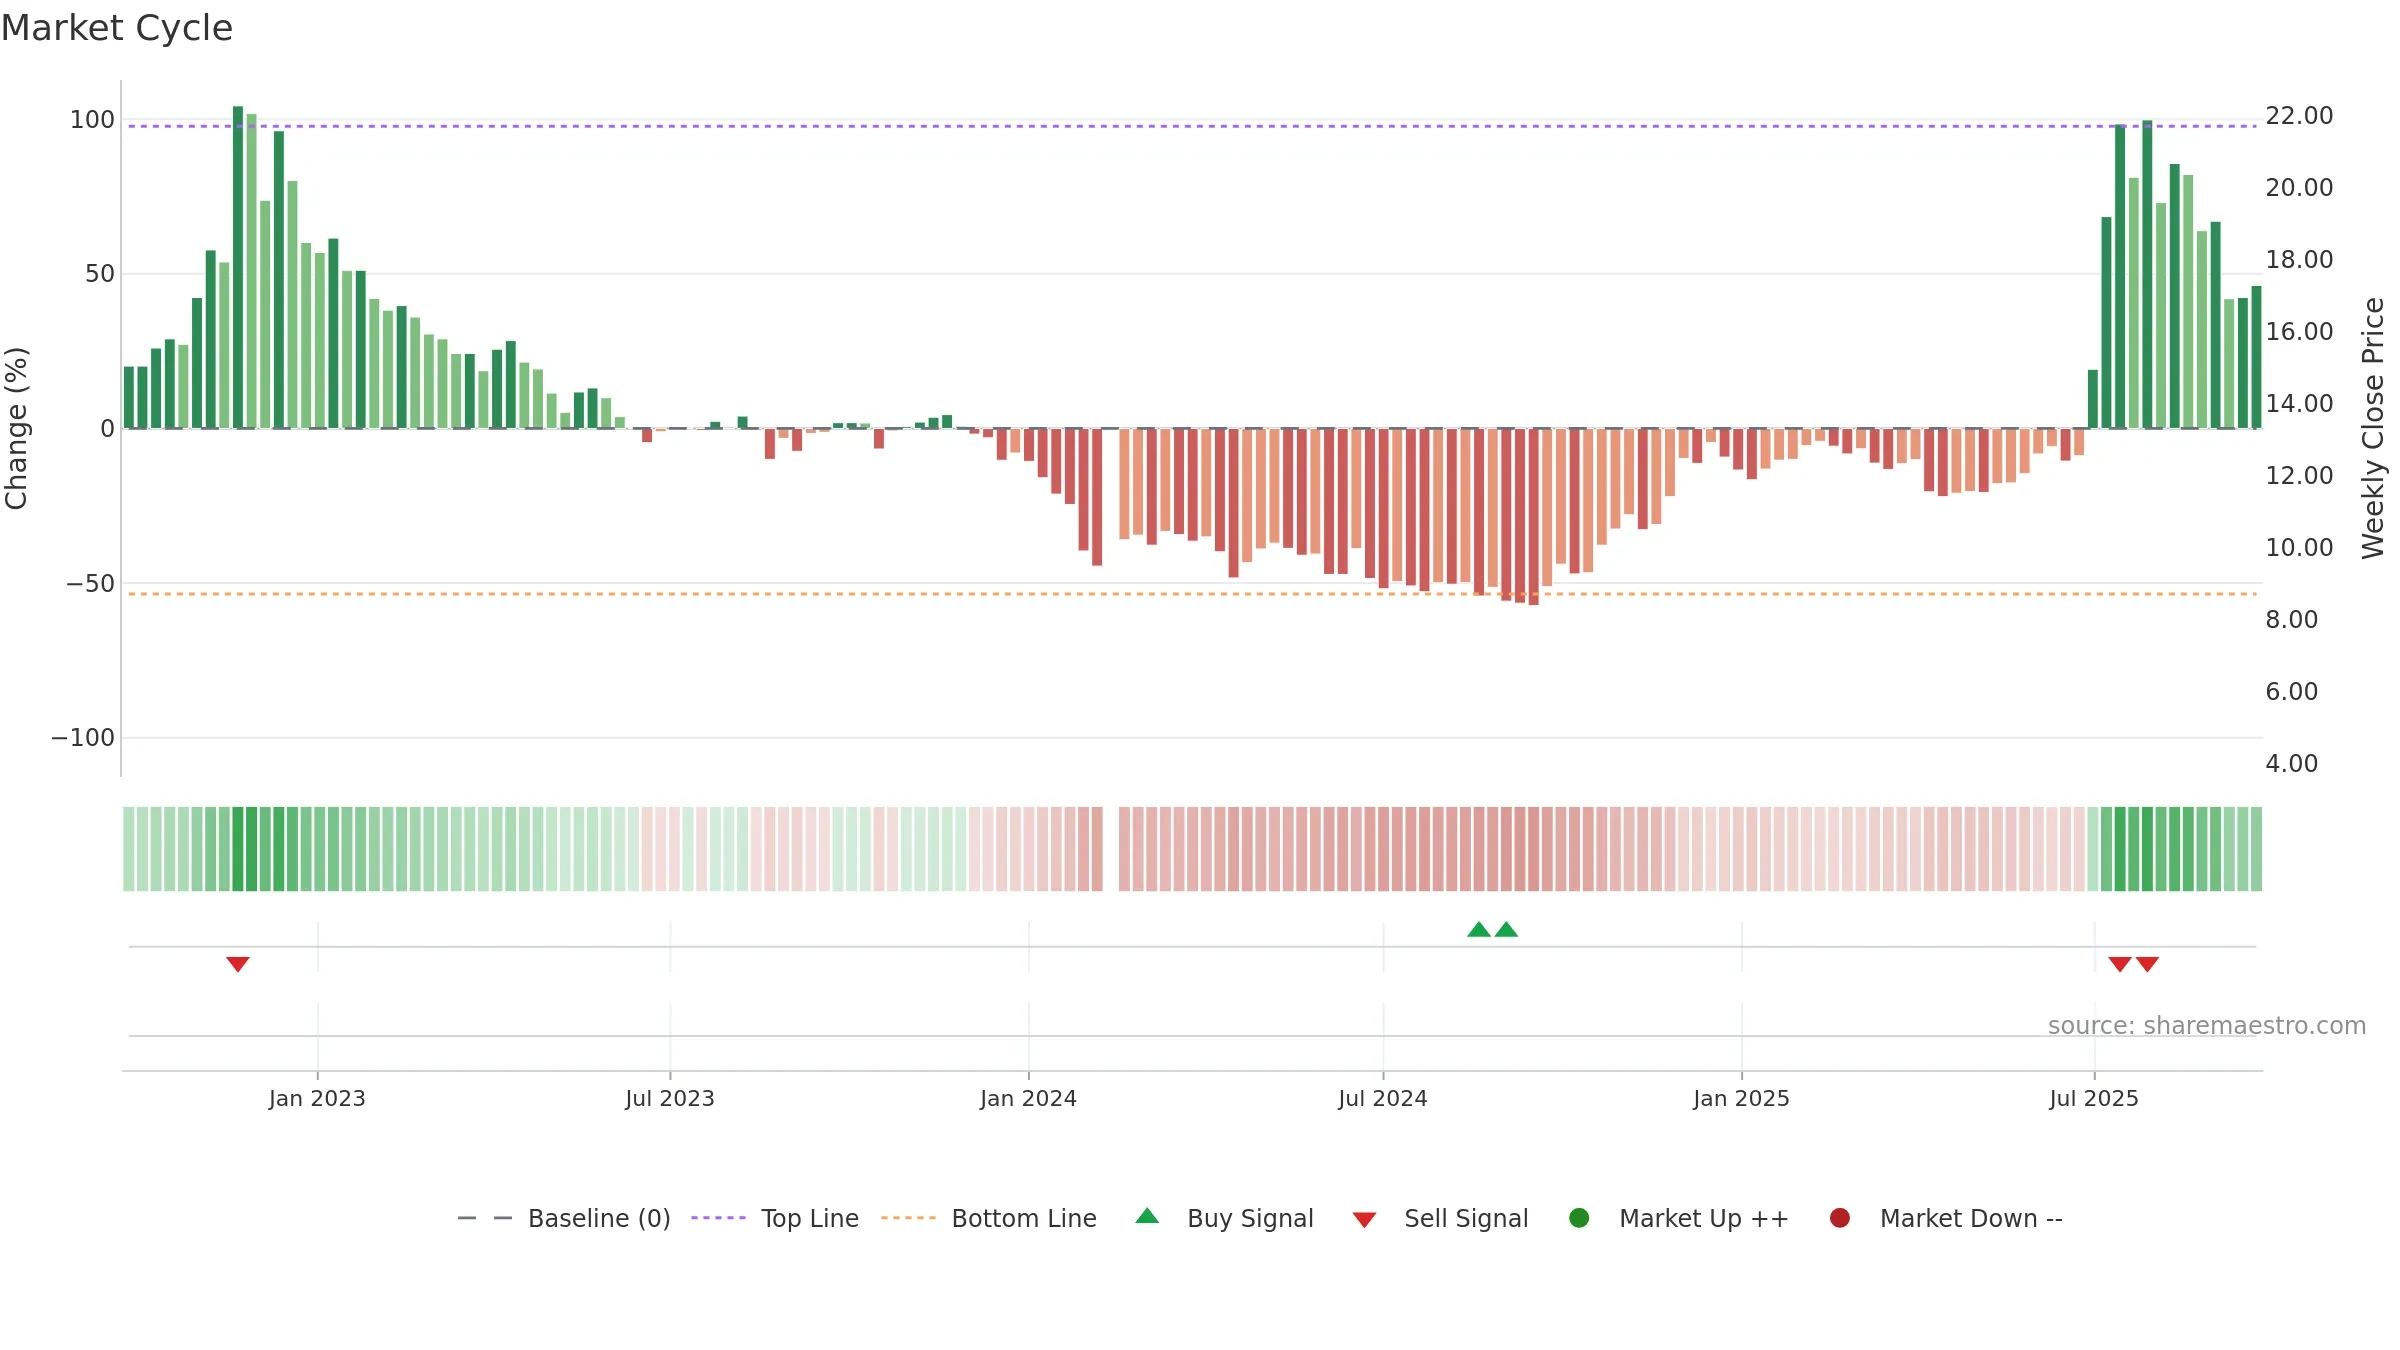The image size is (2400, 1350).
Task: Click the Jul 2024 axis label
Action: [1383, 1099]
